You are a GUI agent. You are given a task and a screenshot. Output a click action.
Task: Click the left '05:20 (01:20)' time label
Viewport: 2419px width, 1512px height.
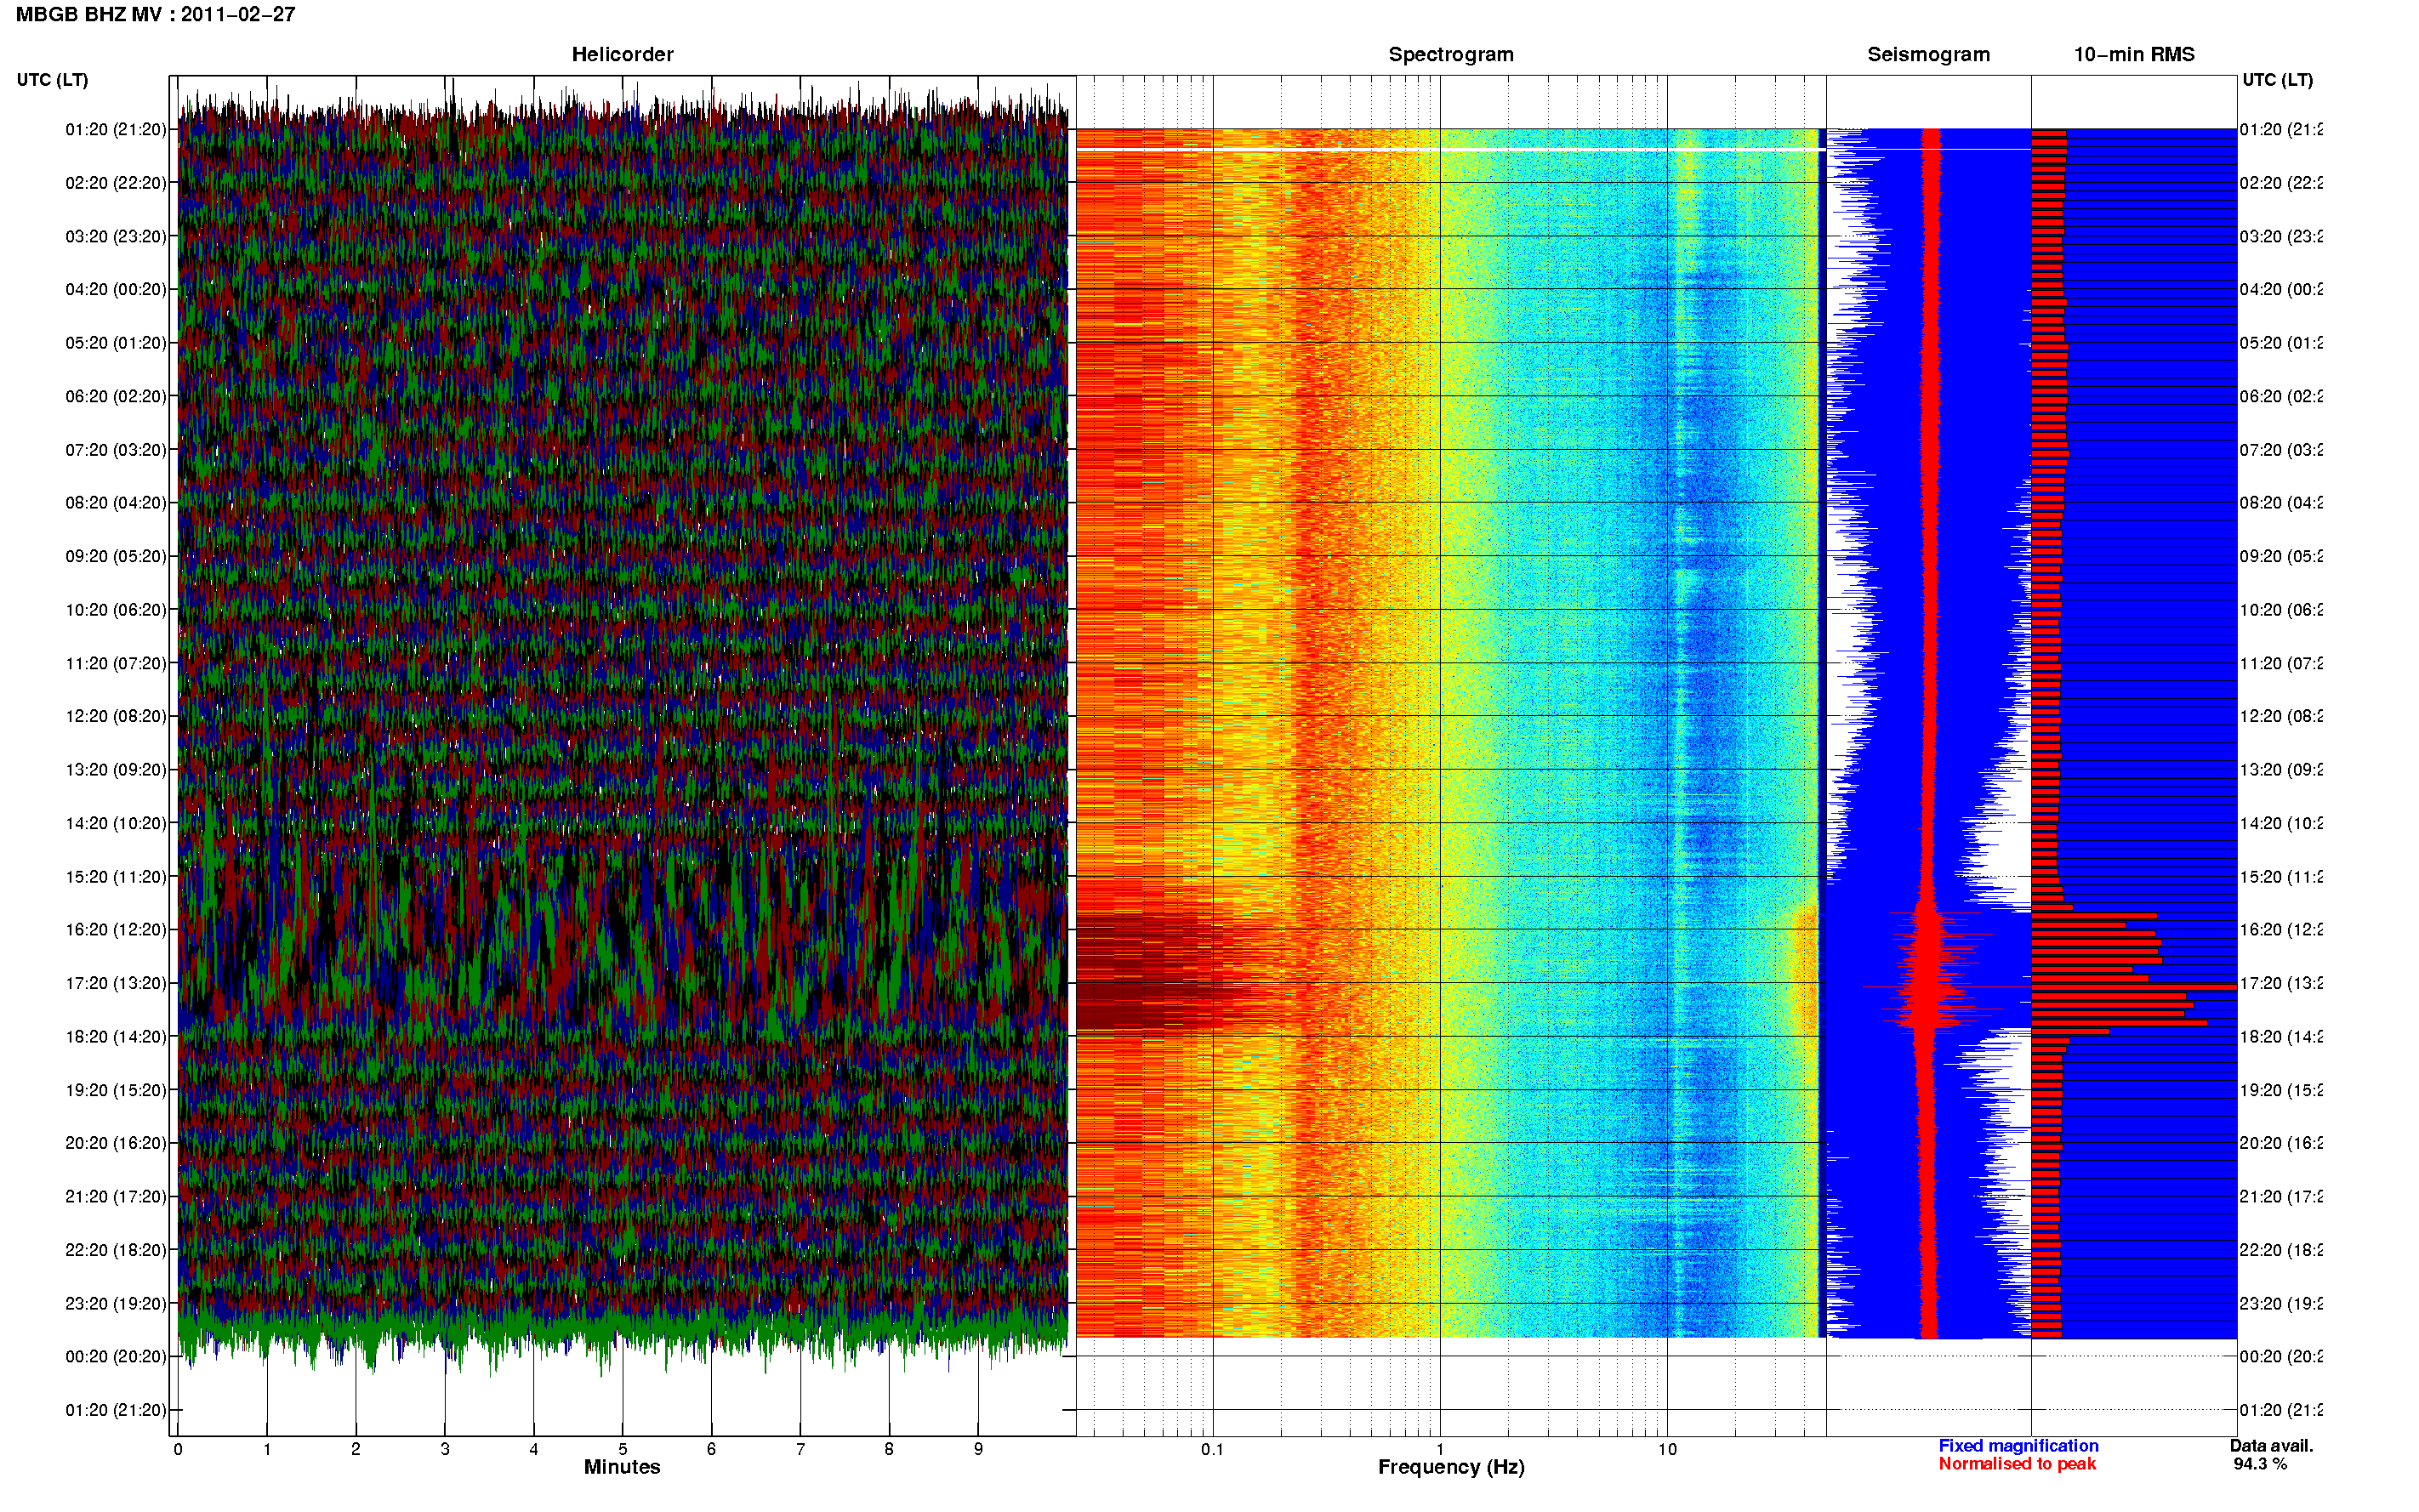point(116,343)
